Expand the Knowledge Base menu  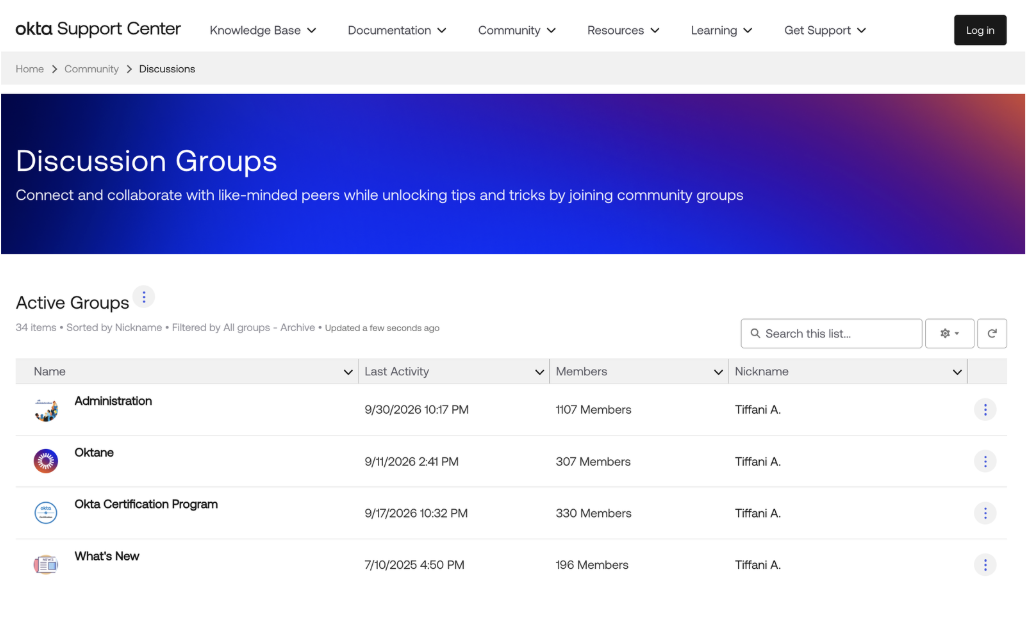click(263, 30)
